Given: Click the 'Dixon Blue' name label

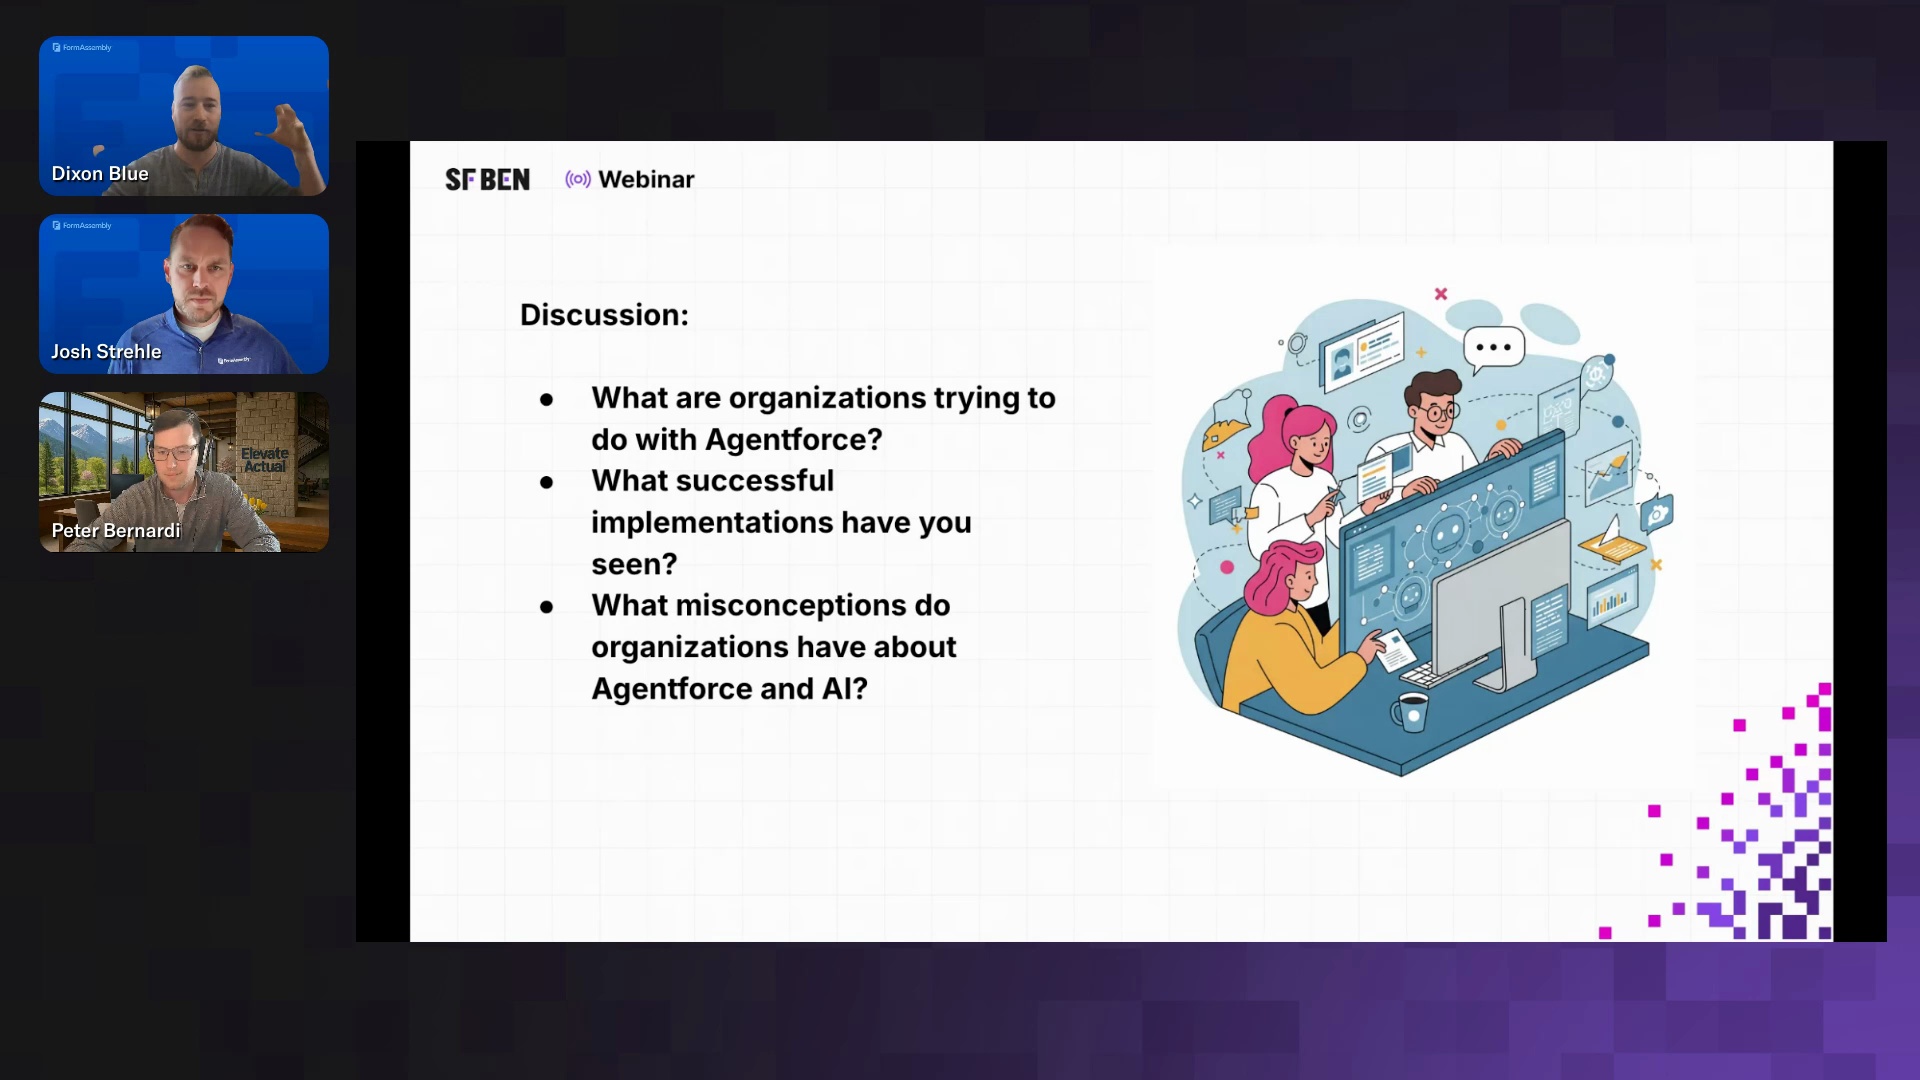Looking at the screenshot, I should point(100,174).
